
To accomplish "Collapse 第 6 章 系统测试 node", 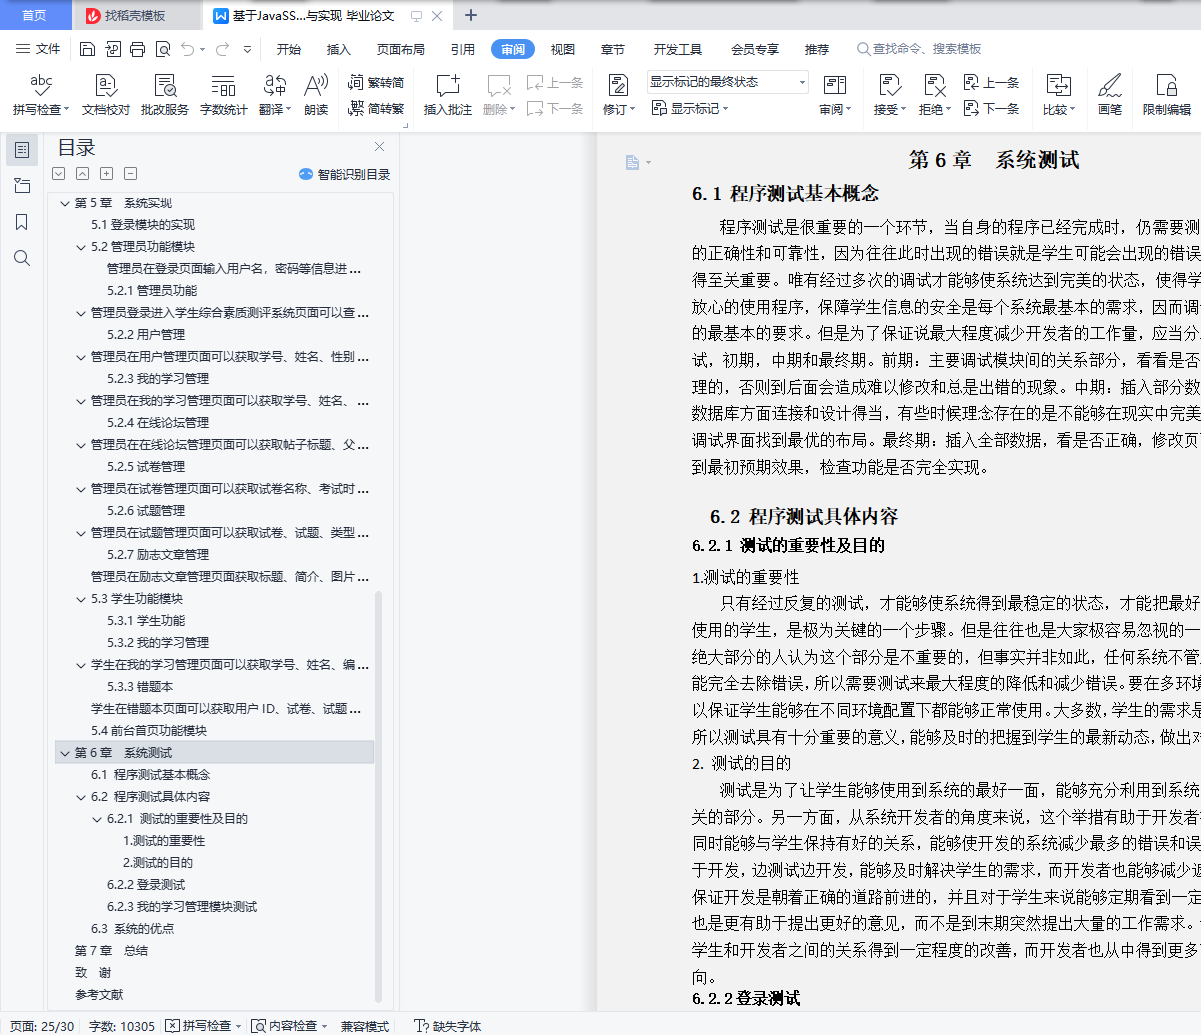I will click(66, 753).
